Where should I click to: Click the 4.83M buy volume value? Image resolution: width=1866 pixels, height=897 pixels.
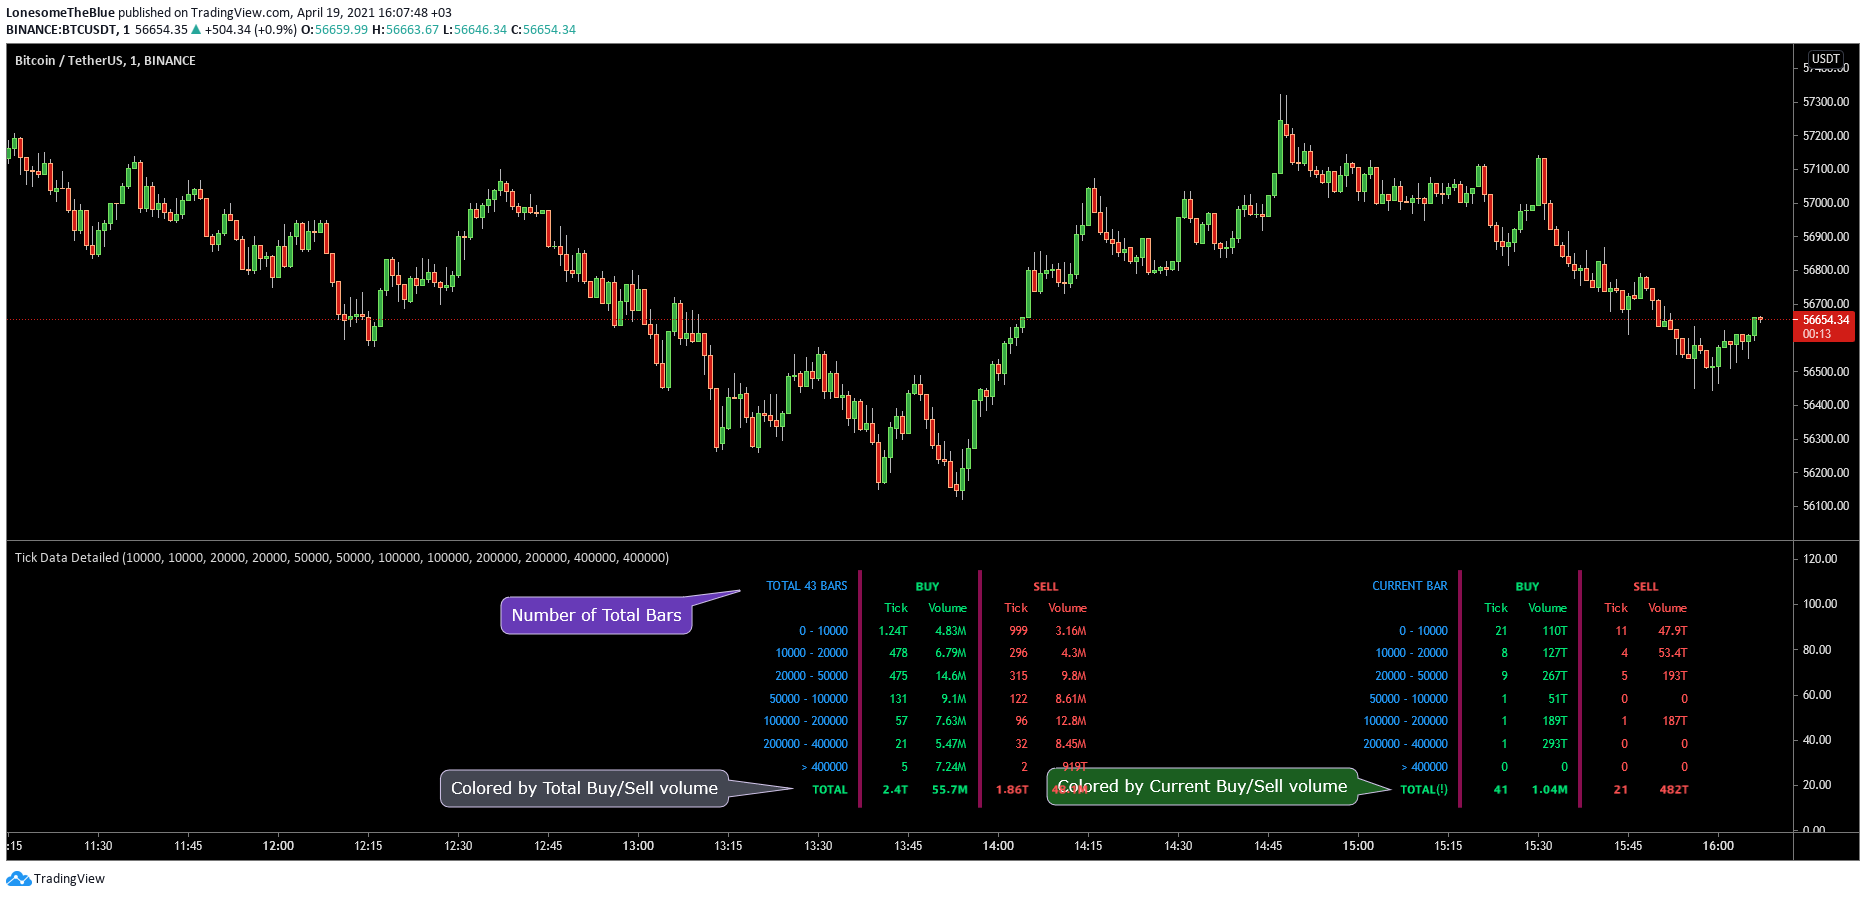coord(950,631)
